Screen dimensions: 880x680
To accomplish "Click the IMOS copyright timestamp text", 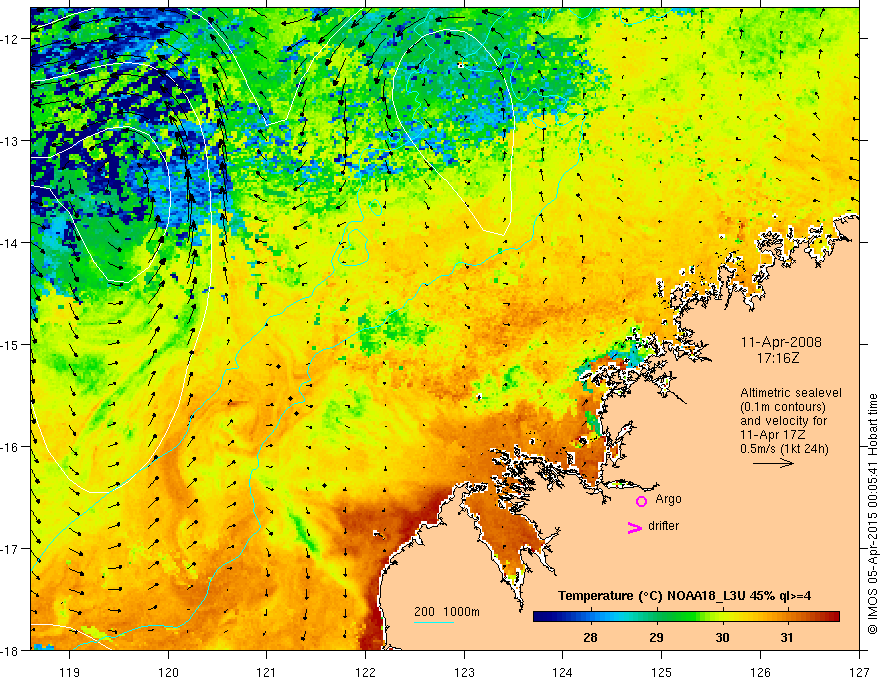I will pyautogui.click(x=873, y=515).
